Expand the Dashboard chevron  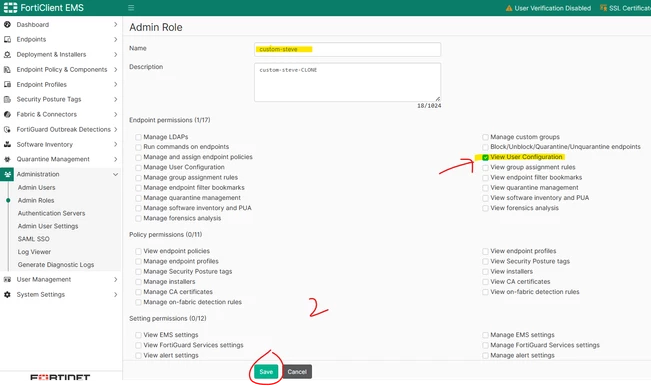(x=115, y=24)
